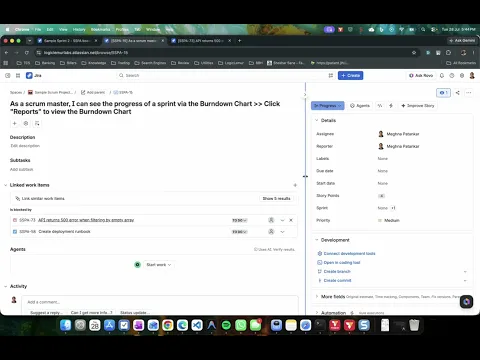Open Chrome tab search dropdown arrow

[x=30, y=41]
